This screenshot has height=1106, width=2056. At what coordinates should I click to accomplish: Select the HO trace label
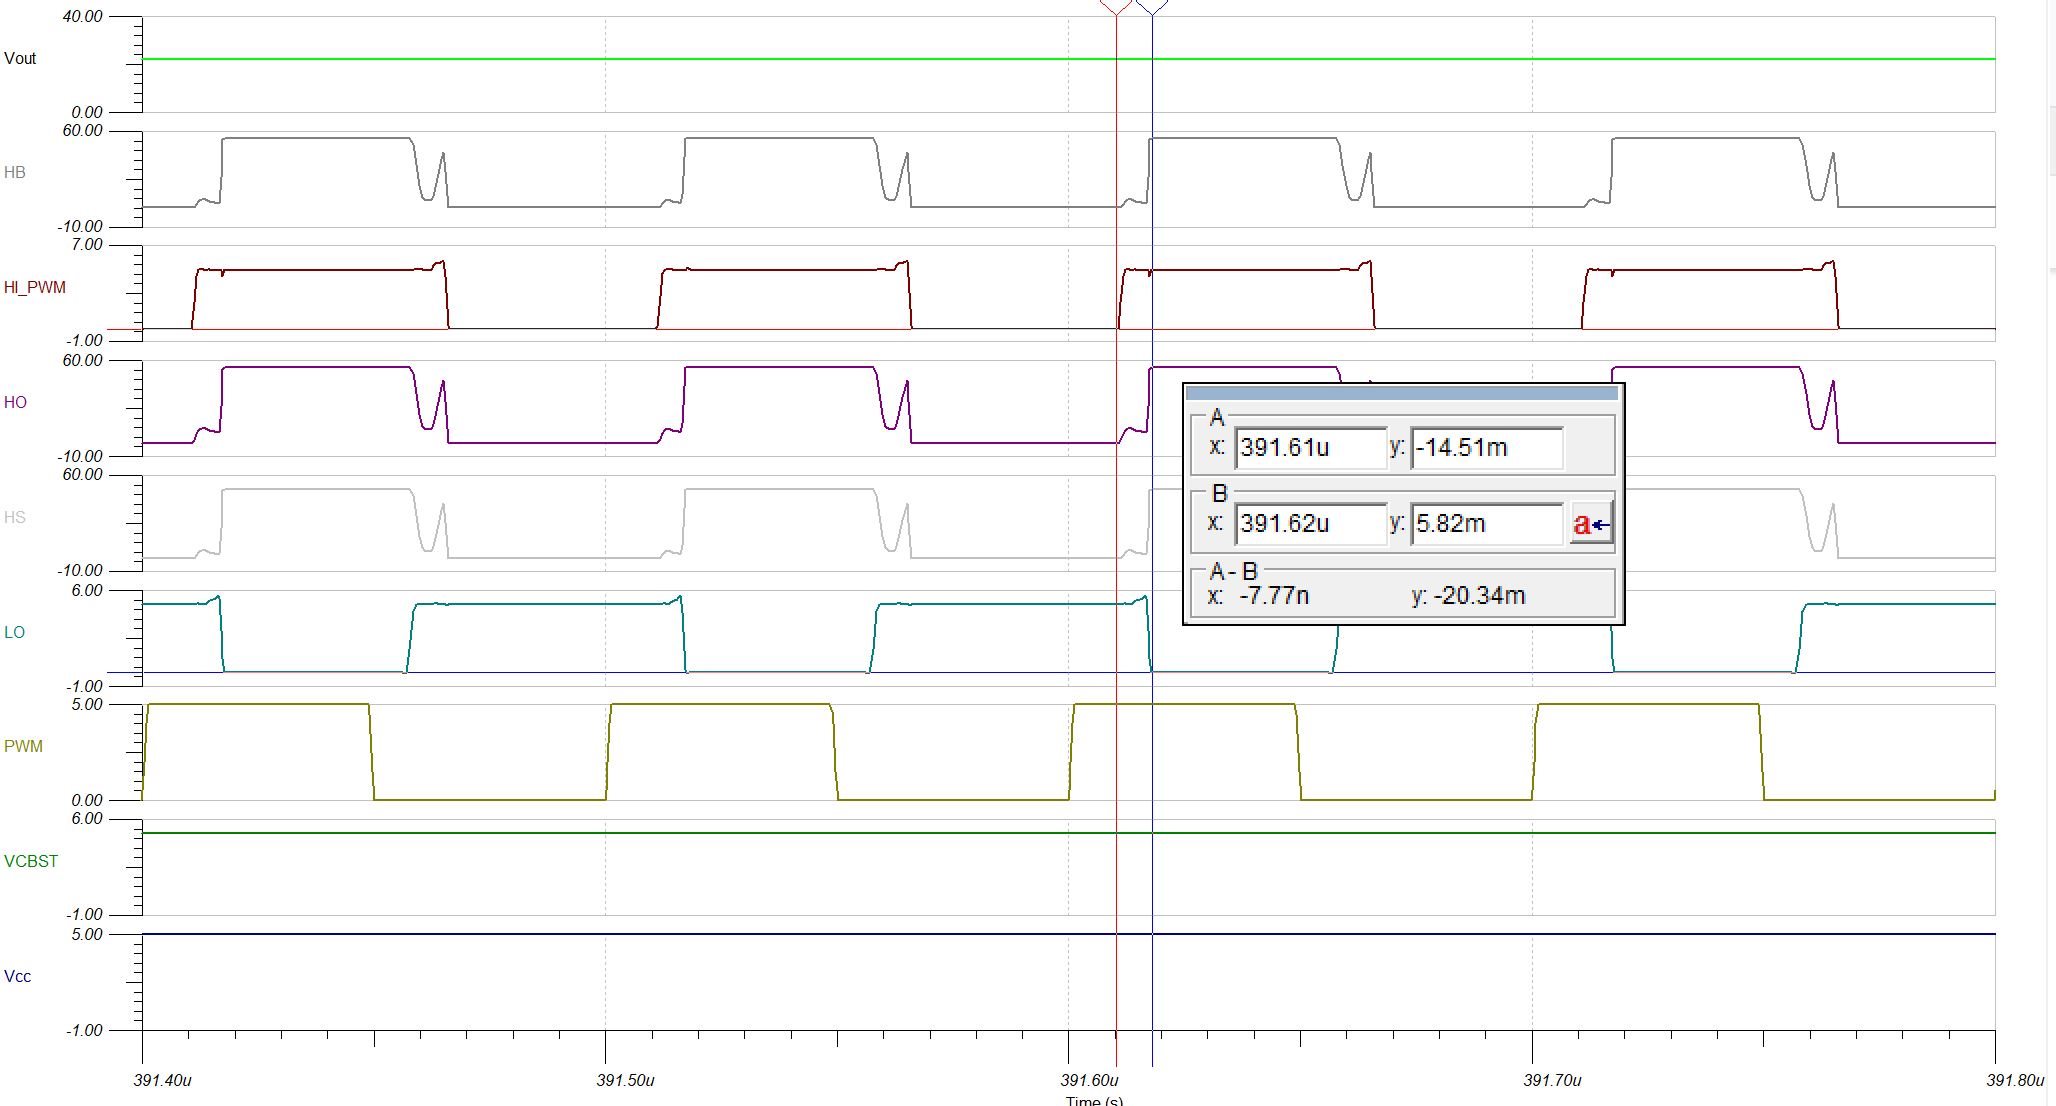click(x=15, y=402)
